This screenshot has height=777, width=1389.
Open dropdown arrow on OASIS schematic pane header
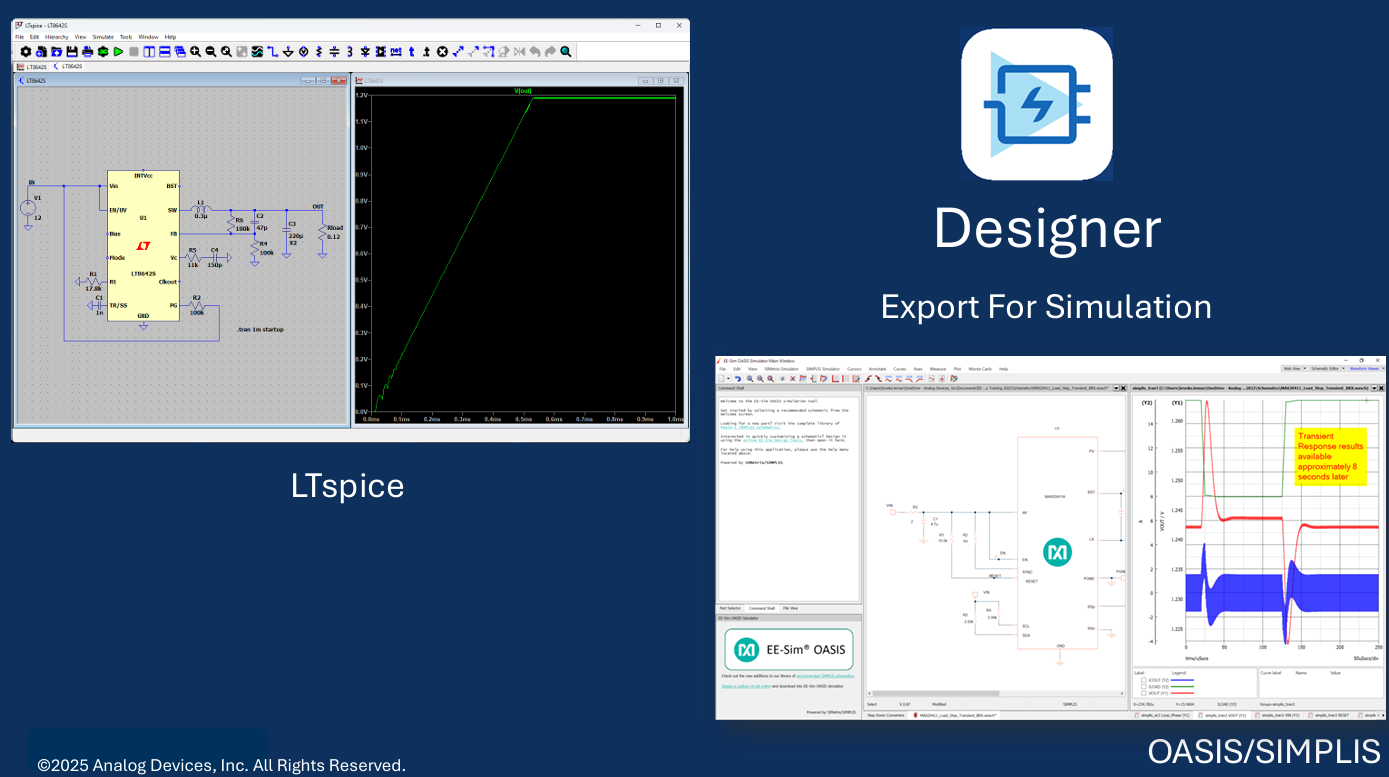tap(1117, 388)
